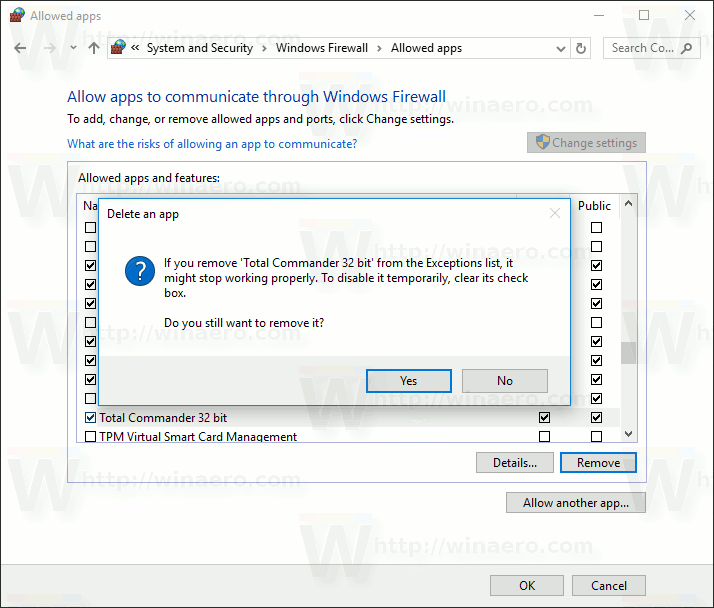This screenshot has height=608, width=714.
Task: Go up one level with the Up arrow
Action: pyautogui.click(x=94, y=48)
